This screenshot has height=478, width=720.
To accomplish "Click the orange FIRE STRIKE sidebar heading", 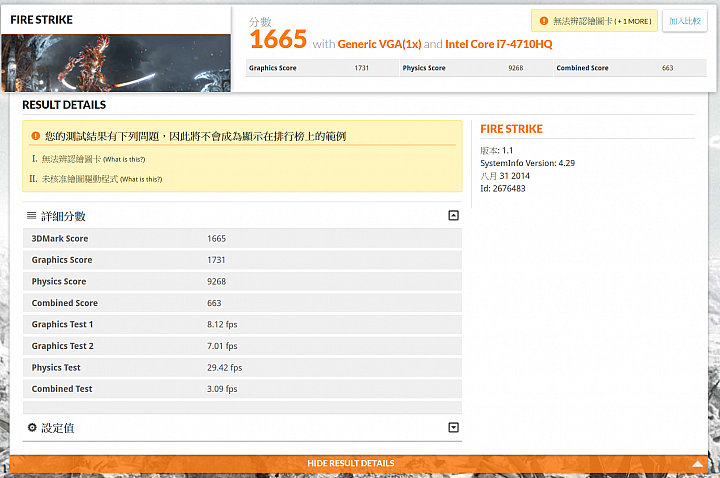I will [512, 129].
